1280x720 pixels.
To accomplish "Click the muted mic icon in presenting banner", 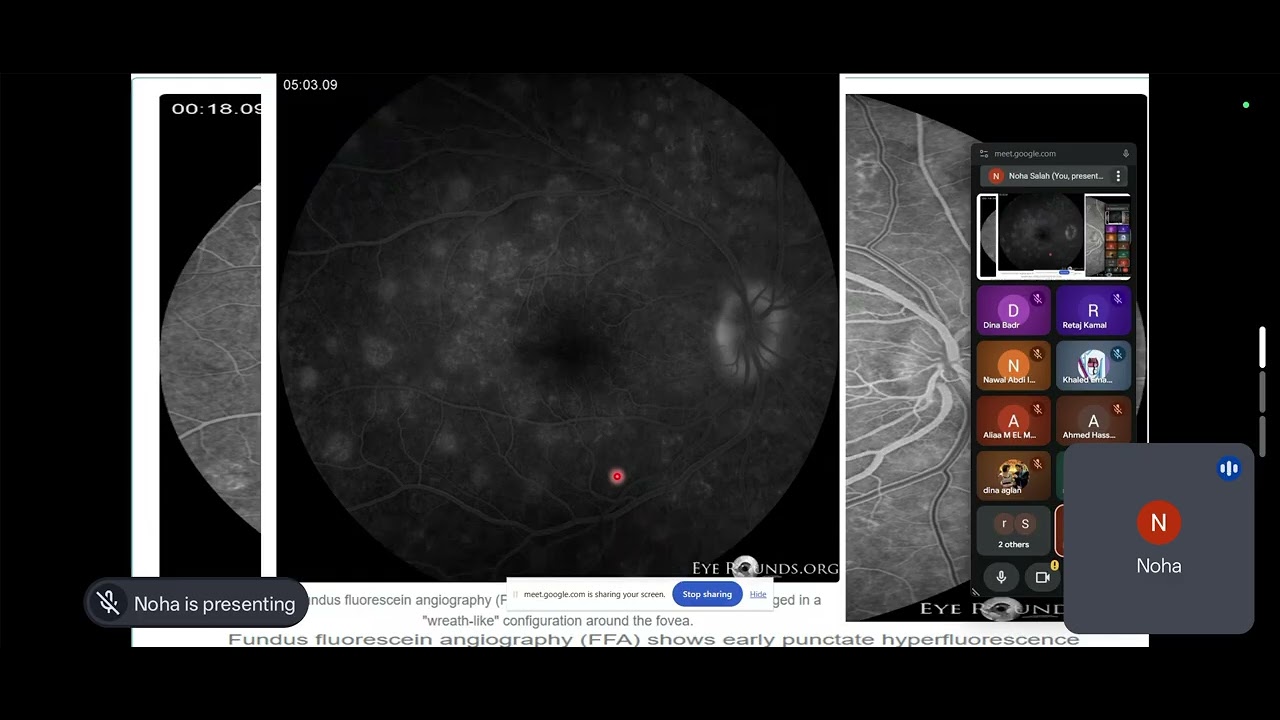I will tap(109, 603).
